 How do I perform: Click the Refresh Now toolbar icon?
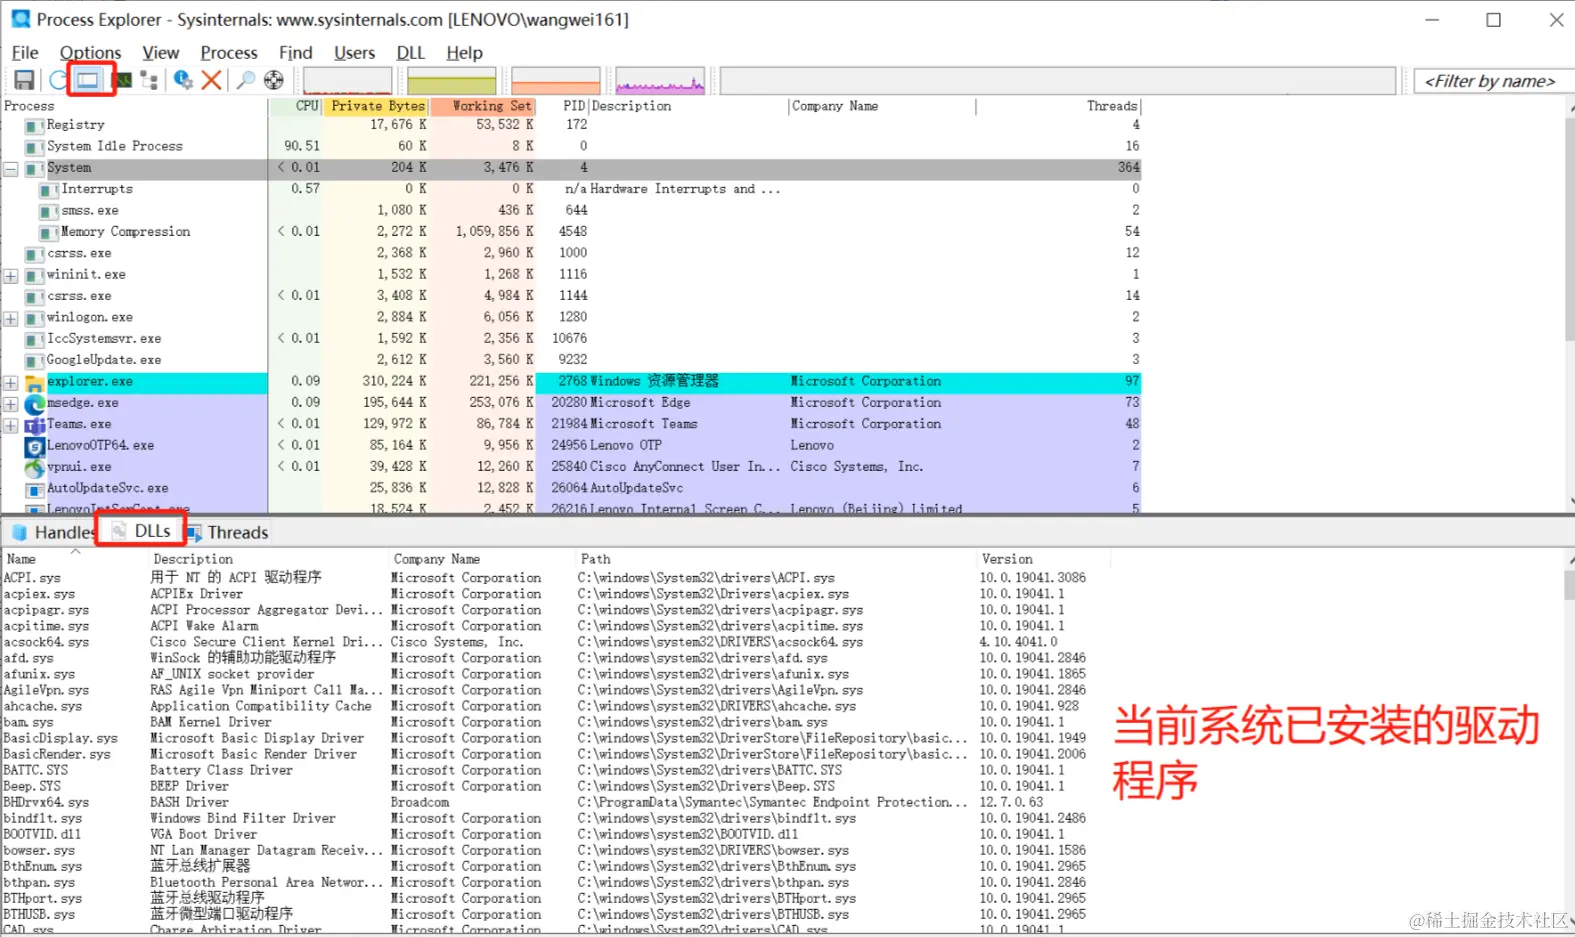pyautogui.click(x=58, y=80)
